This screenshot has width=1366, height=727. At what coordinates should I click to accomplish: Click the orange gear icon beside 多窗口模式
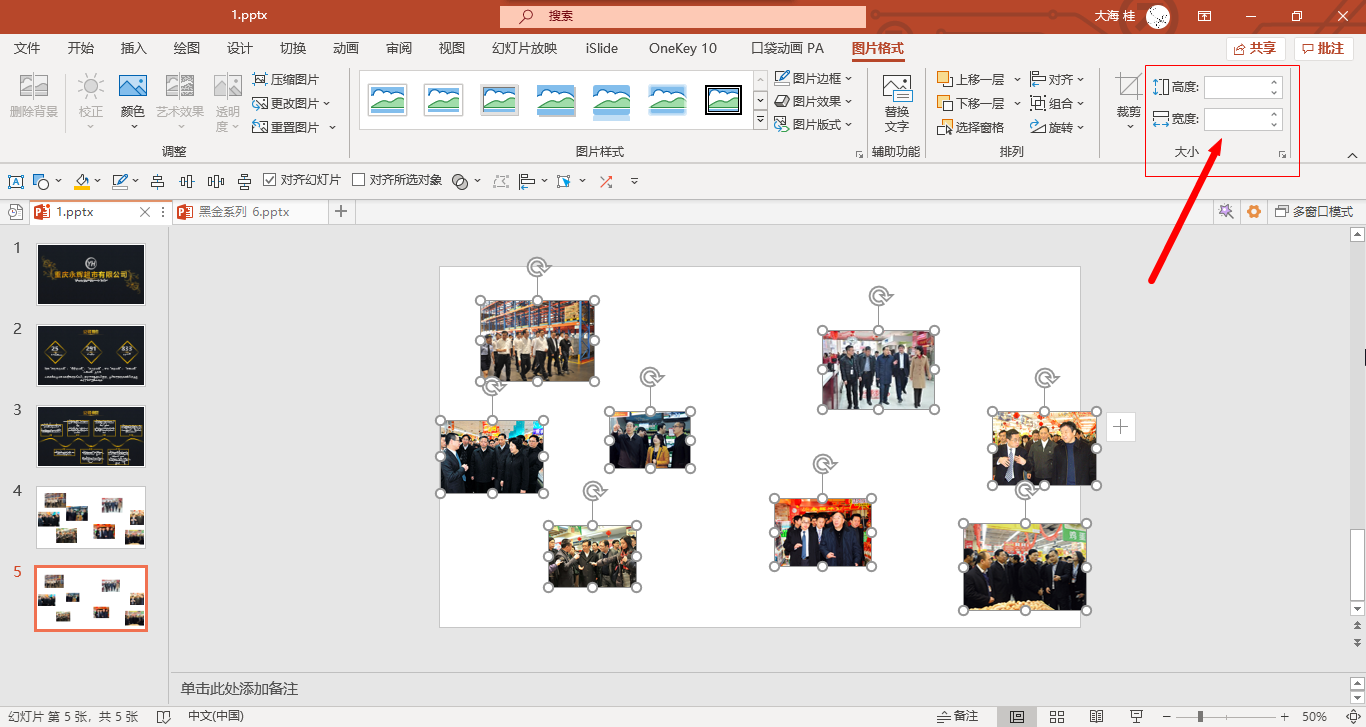(1254, 211)
